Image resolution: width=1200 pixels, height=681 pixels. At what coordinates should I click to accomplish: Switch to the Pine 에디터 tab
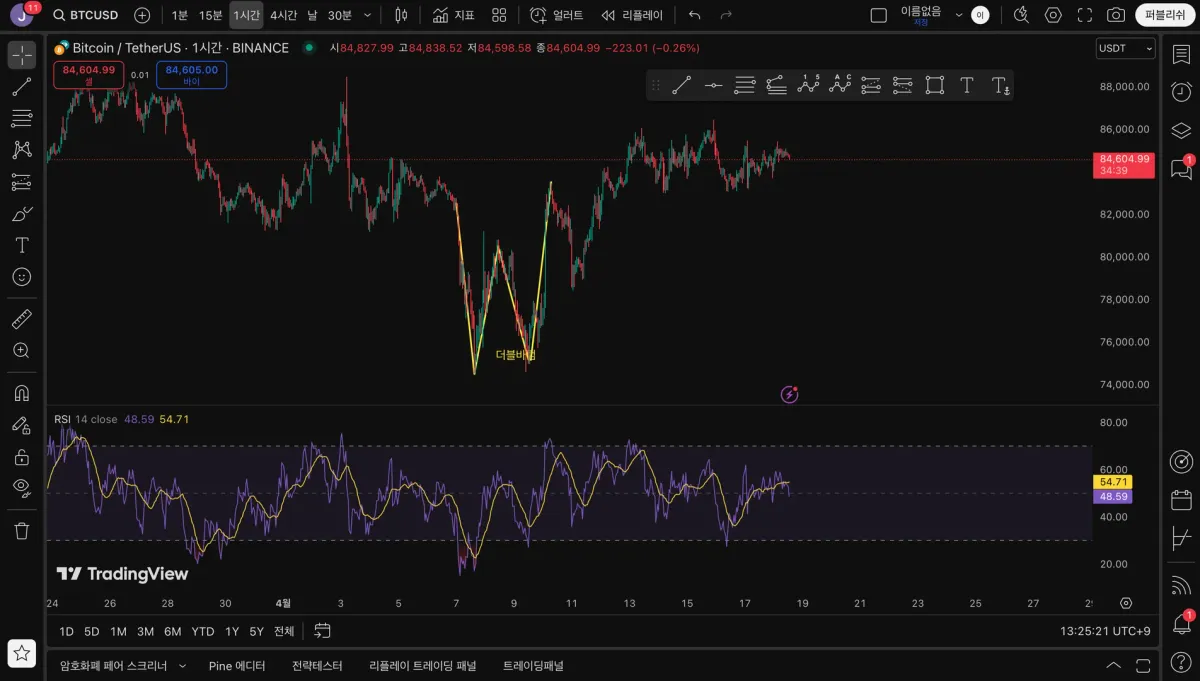pyautogui.click(x=237, y=665)
